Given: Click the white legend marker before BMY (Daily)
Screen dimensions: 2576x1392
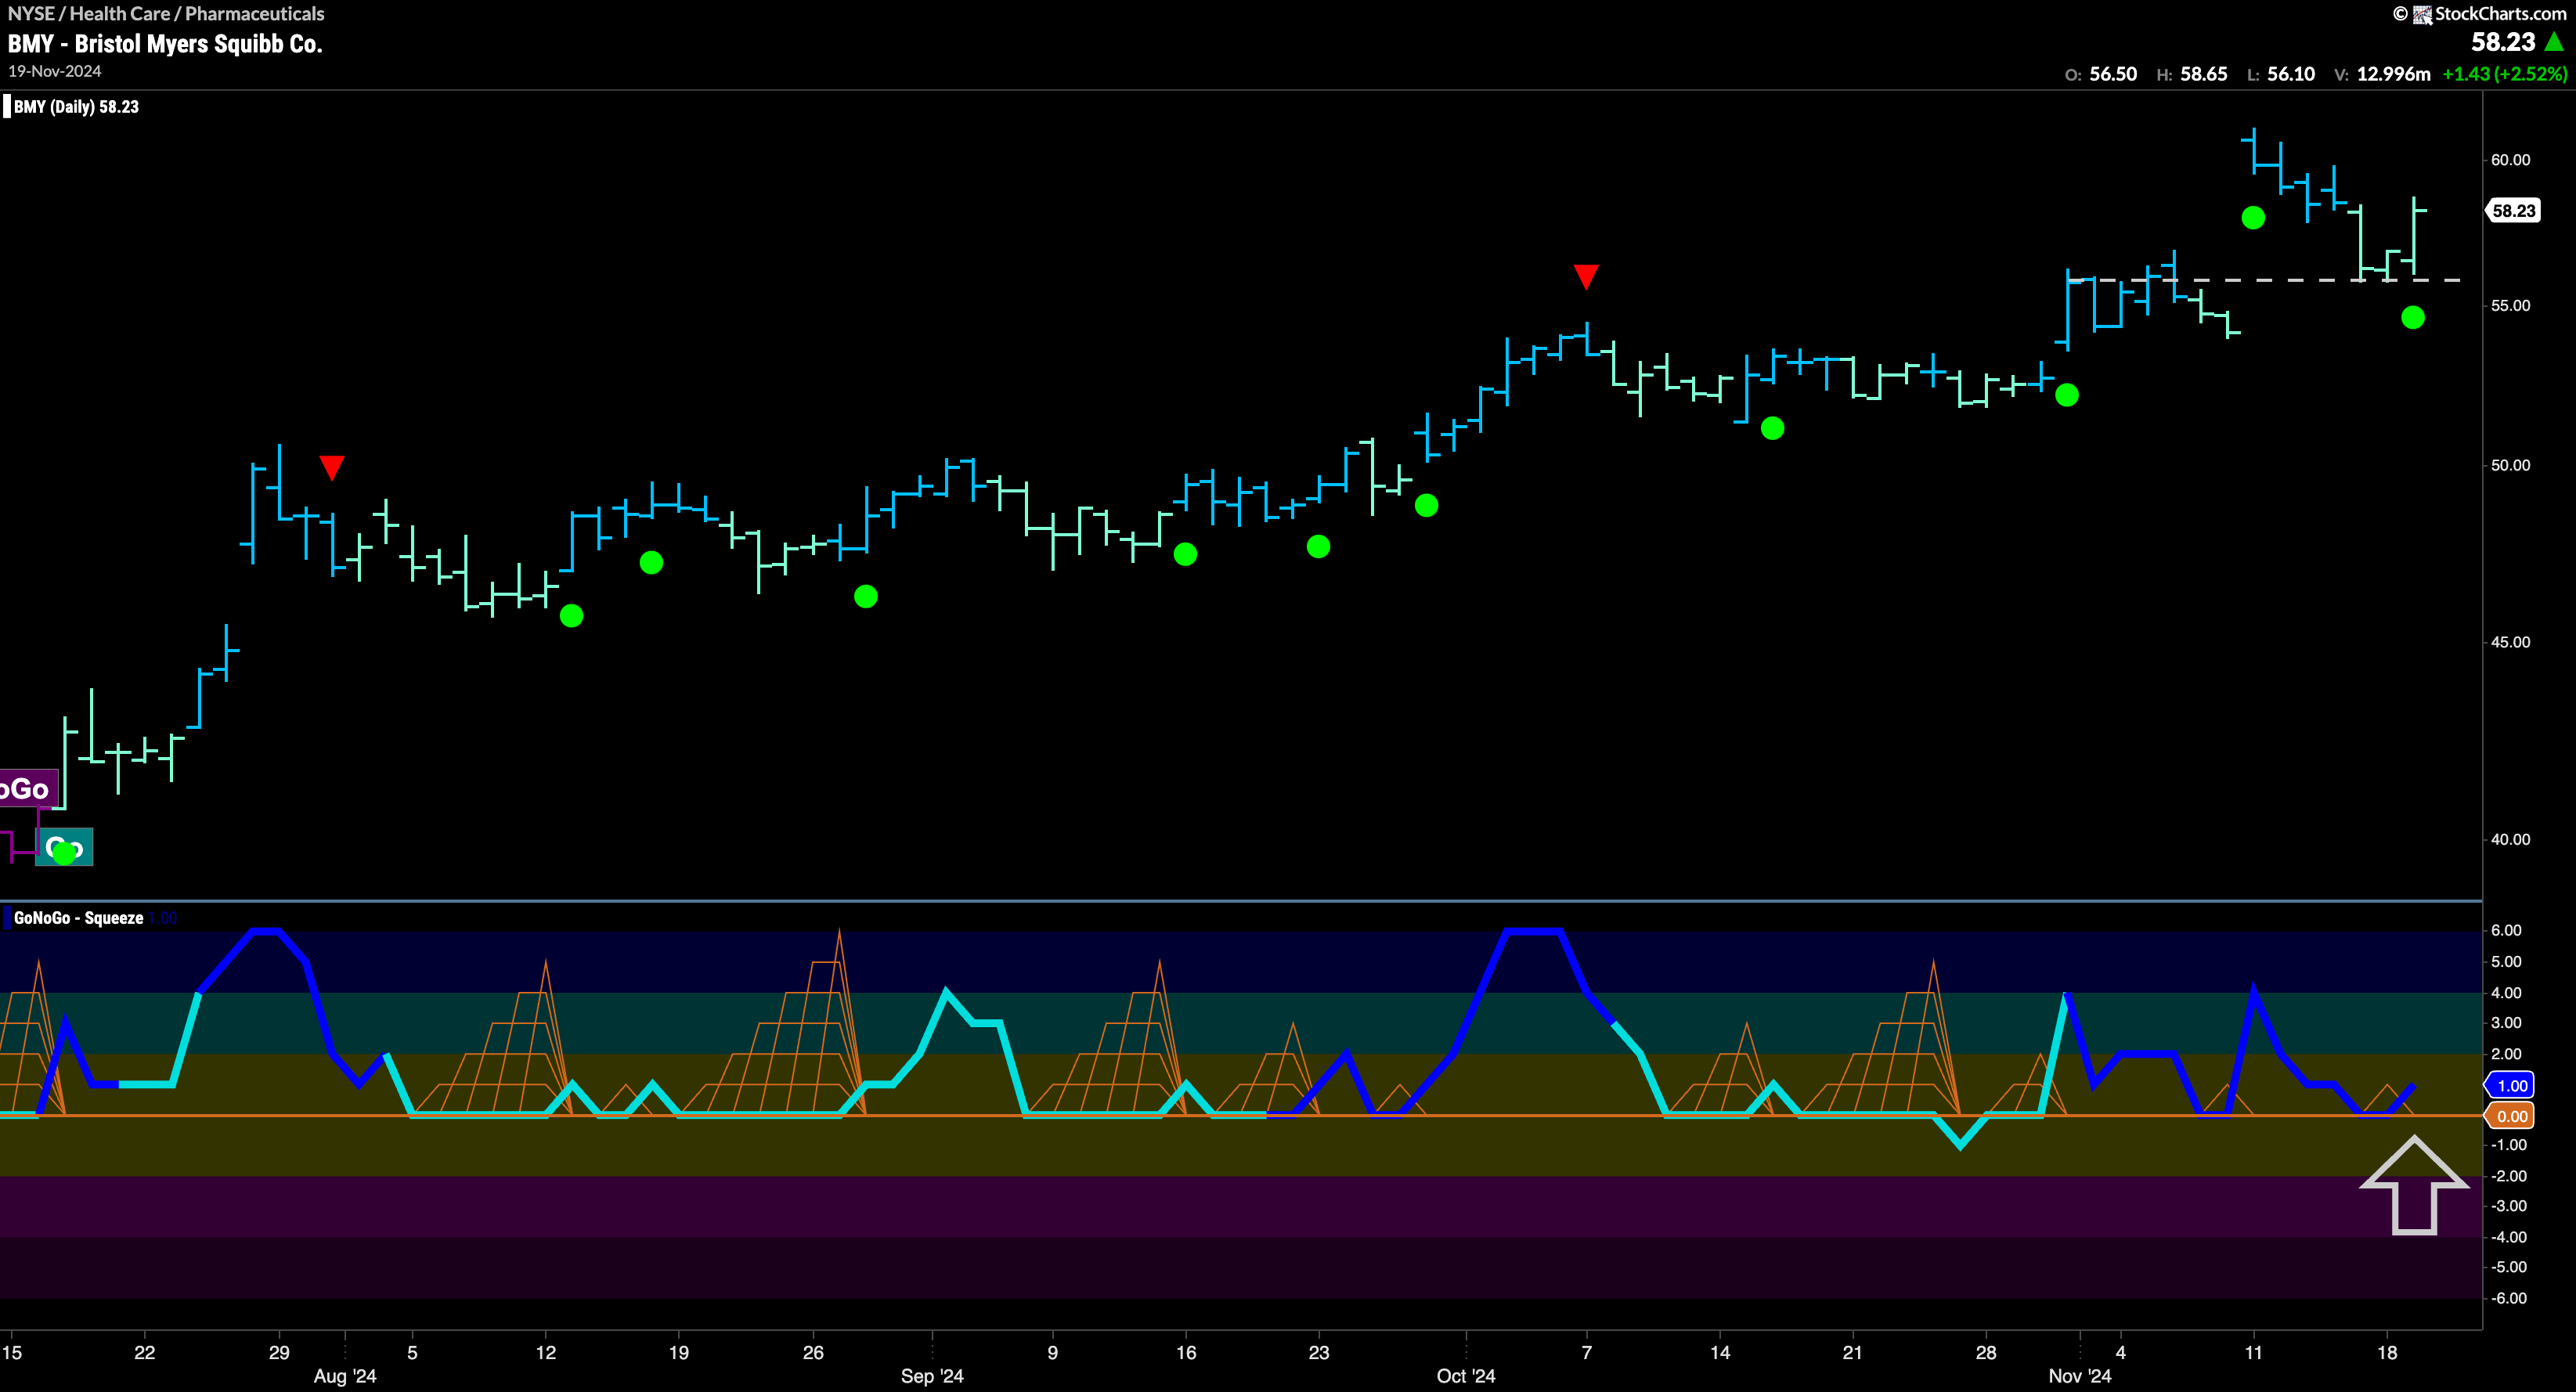Looking at the screenshot, I should pyautogui.click(x=7, y=106).
